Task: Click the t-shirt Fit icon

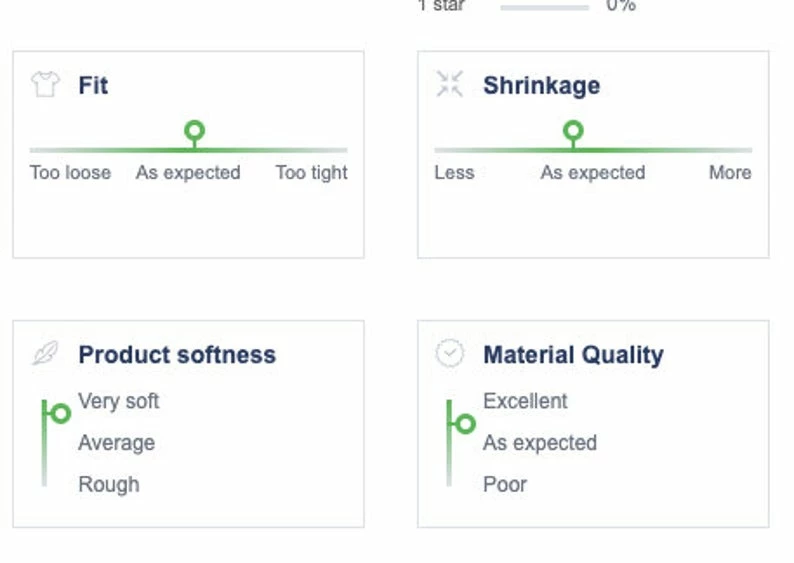Action: (x=45, y=85)
